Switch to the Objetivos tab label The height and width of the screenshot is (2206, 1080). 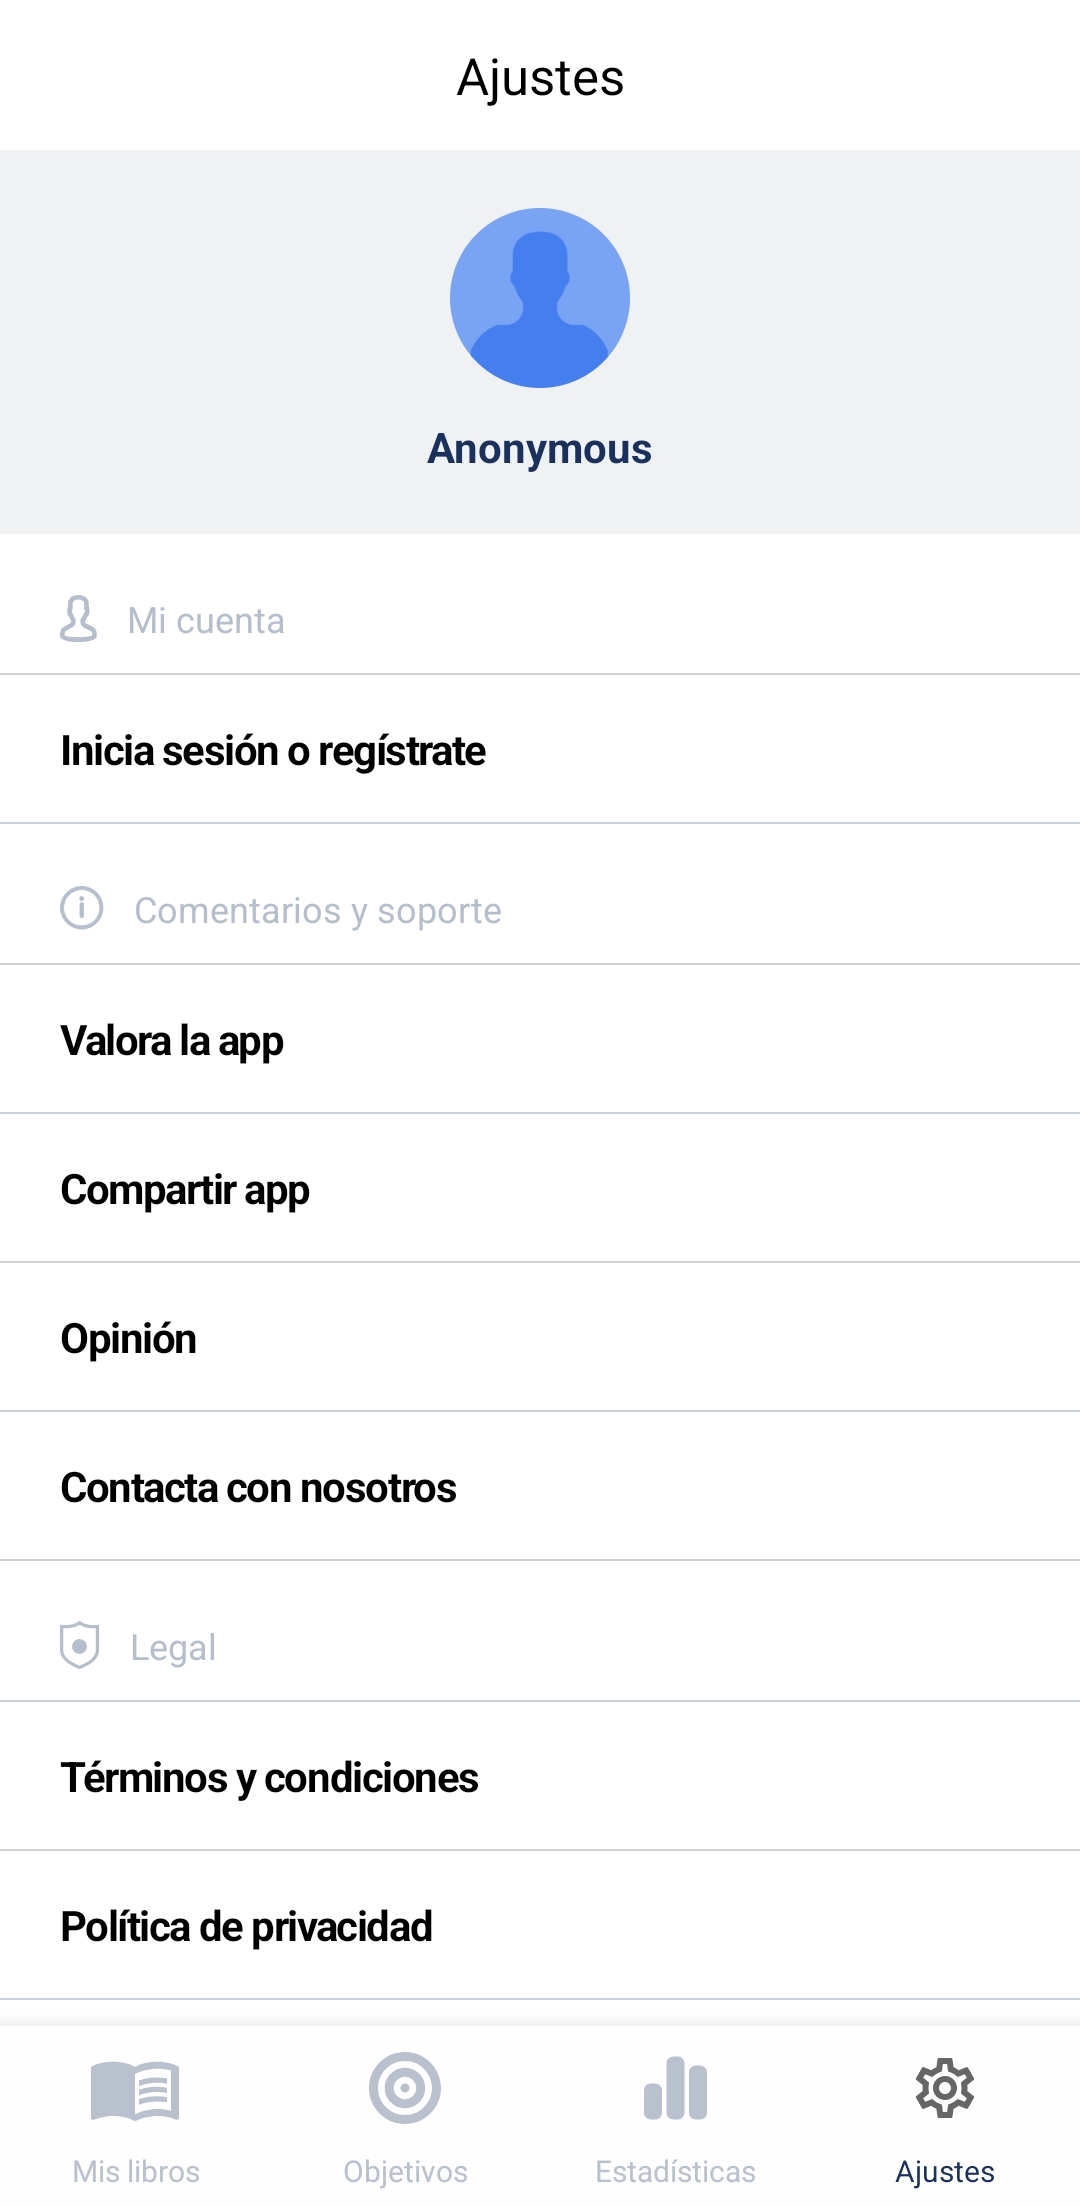405,2171
